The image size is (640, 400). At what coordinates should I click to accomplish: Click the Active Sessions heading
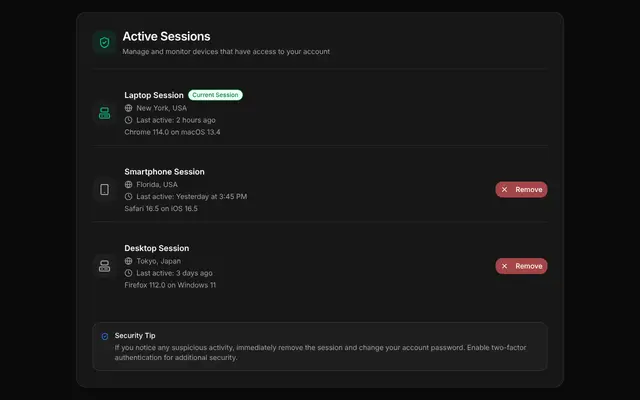click(167, 36)
